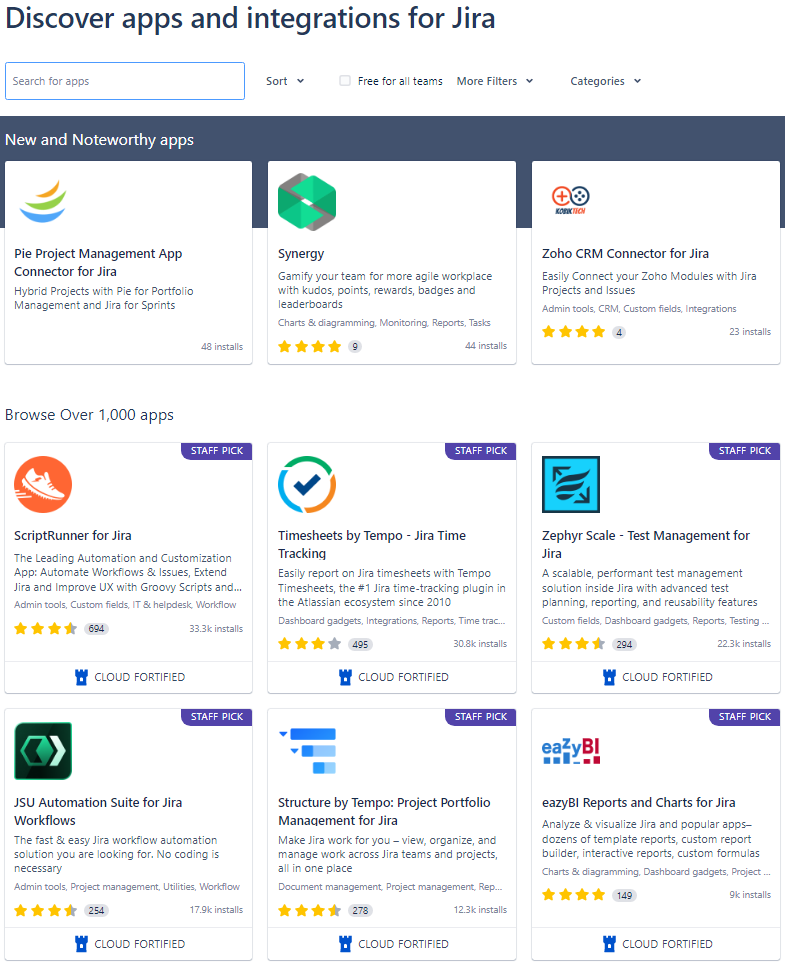Viewport: 785px width, 965px height.
Task: Click Staff Pick badge on Zephyr Scale card
Action: (x=744, y=450)
